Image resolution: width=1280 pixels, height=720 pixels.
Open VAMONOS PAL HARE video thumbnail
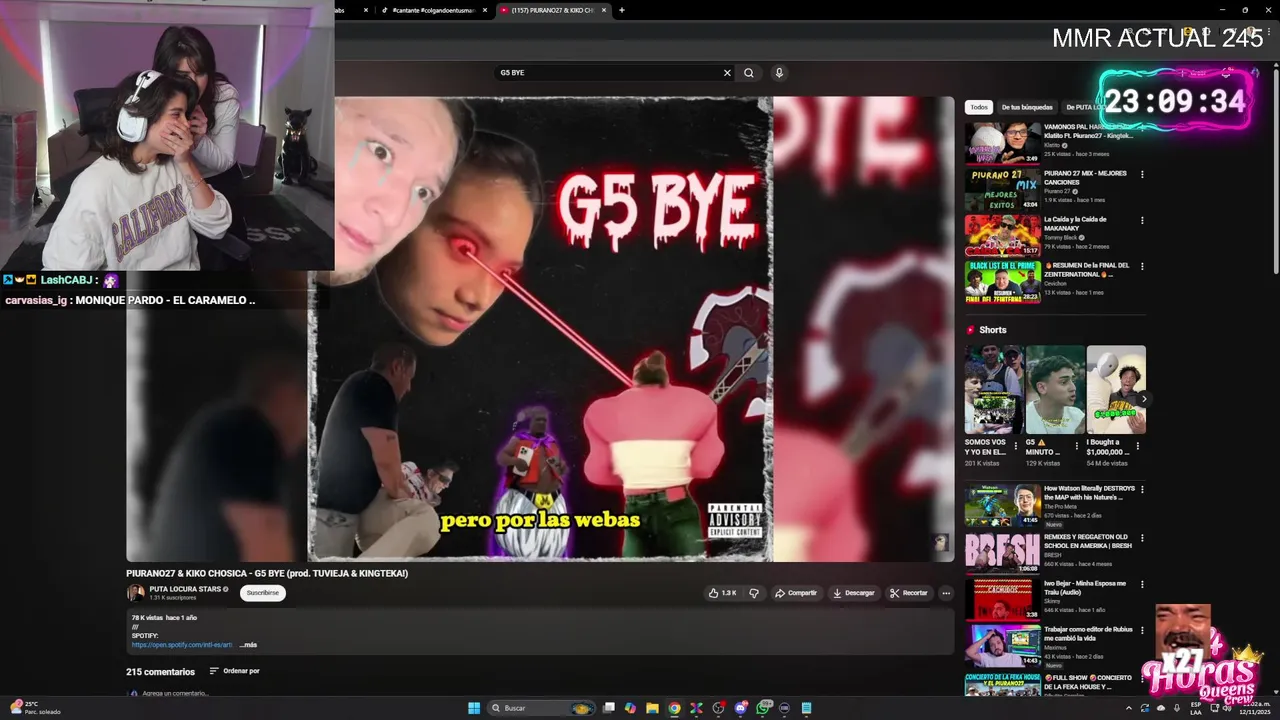click(x=1002, y=143)
